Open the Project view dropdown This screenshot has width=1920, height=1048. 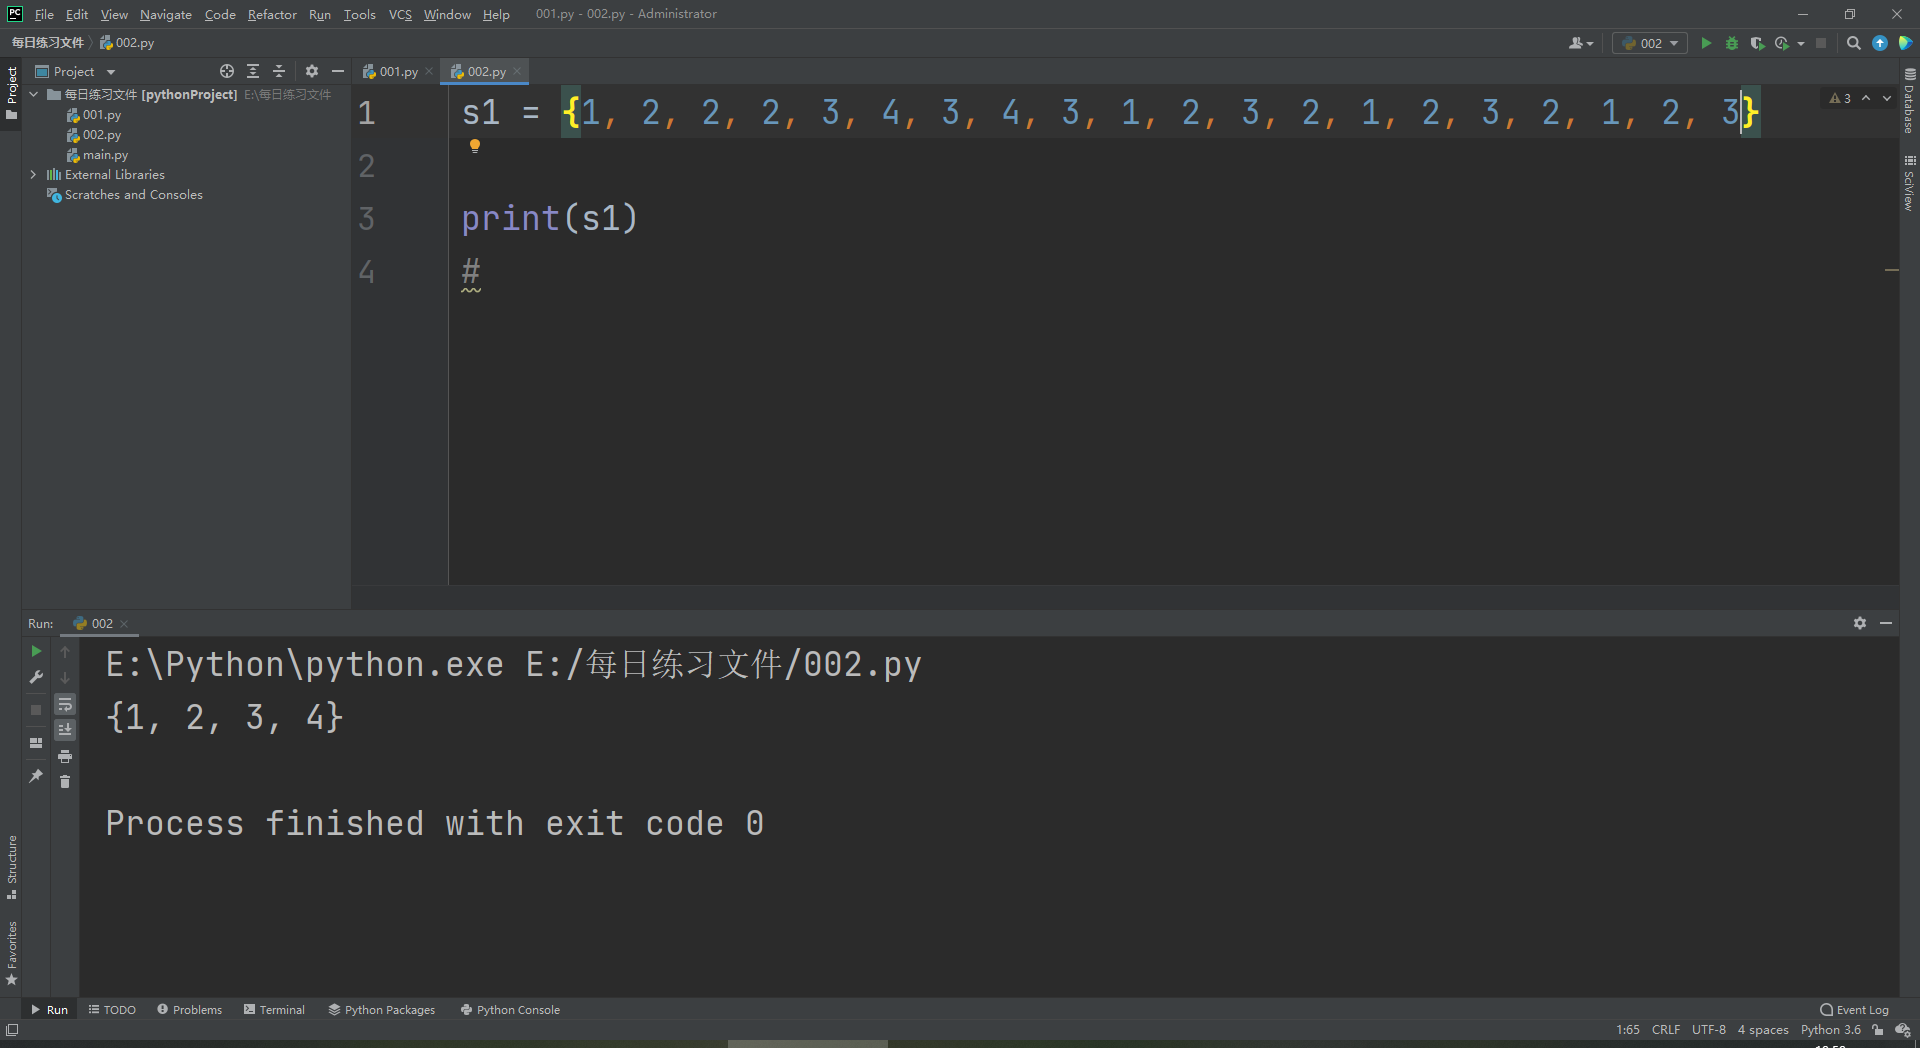pos(75,71)
